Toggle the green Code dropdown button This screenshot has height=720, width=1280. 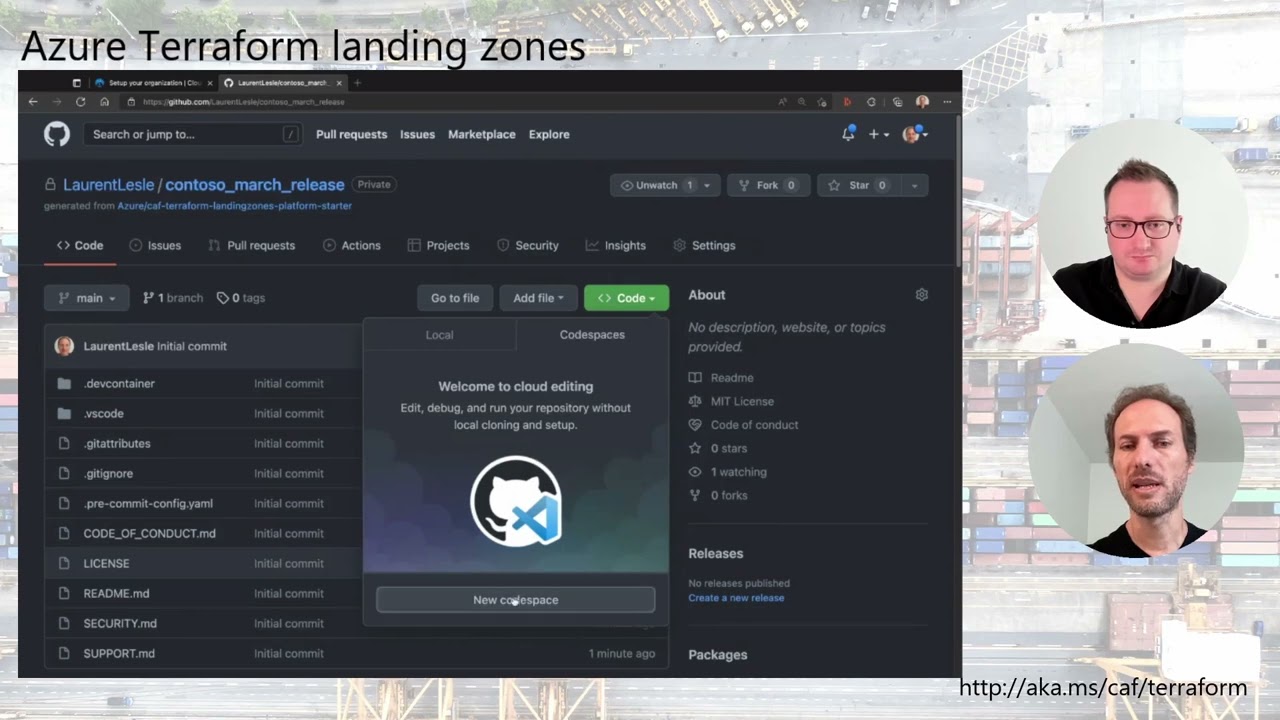626,298
